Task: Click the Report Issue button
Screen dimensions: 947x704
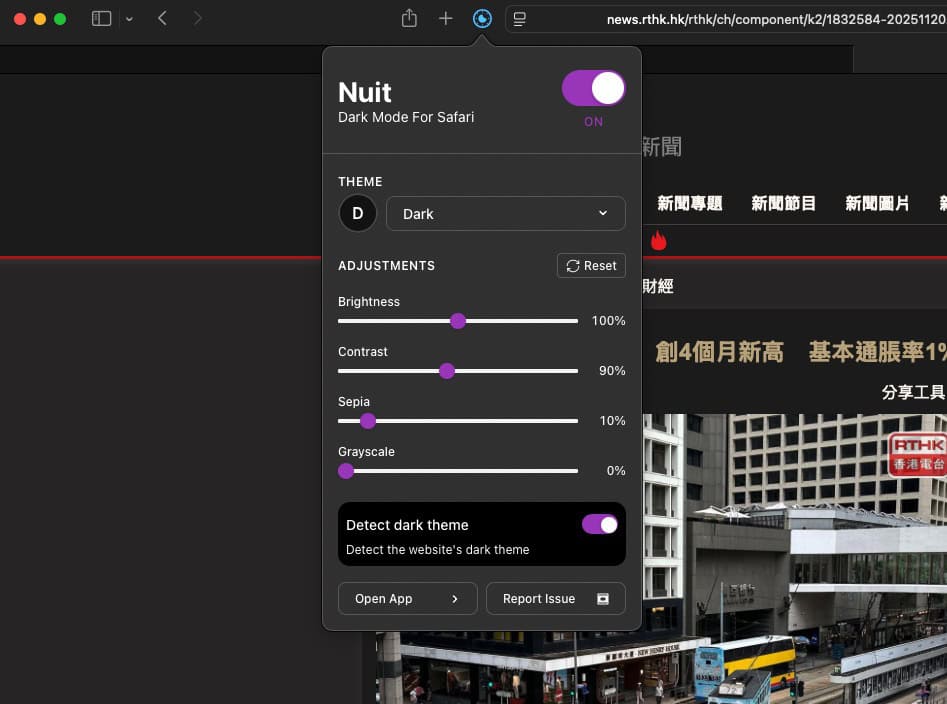Action: click(556, 598)
